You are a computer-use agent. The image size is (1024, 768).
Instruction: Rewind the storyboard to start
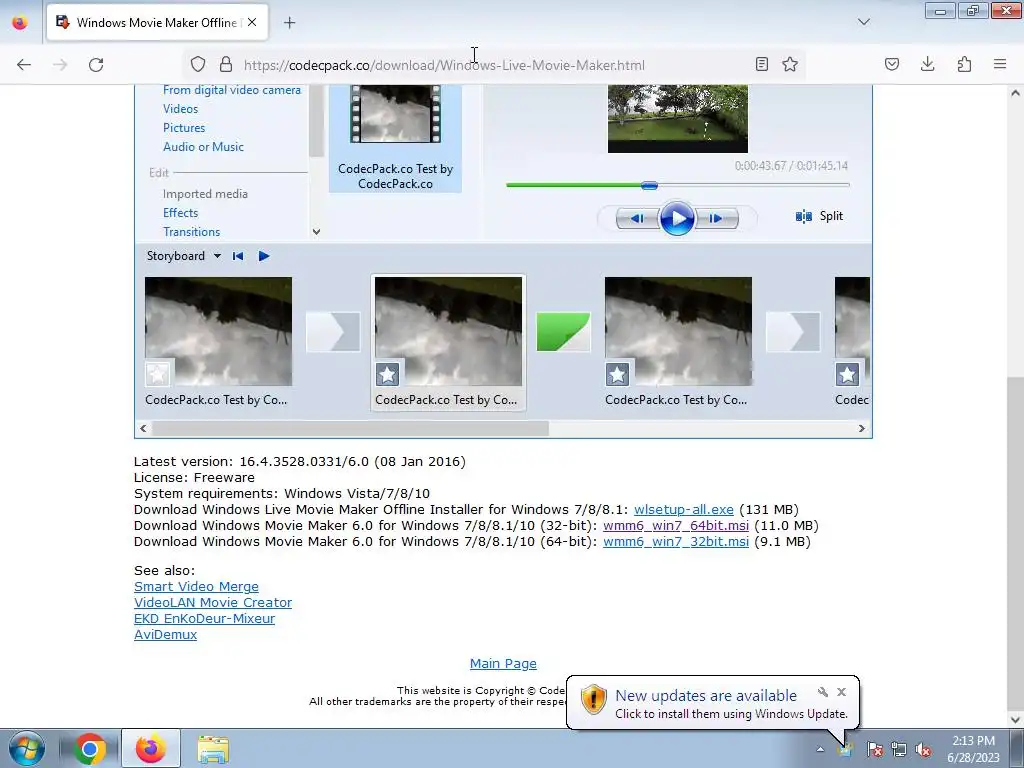pos(238,256)
